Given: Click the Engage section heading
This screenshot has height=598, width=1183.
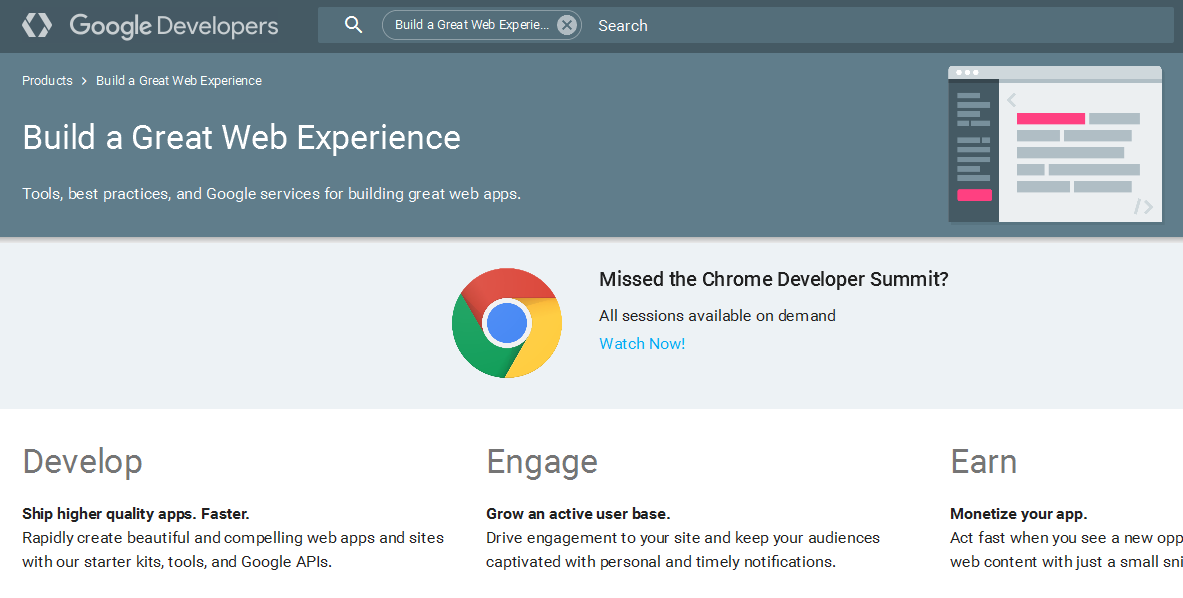Looking at the screenshot, I should point(542,462).
